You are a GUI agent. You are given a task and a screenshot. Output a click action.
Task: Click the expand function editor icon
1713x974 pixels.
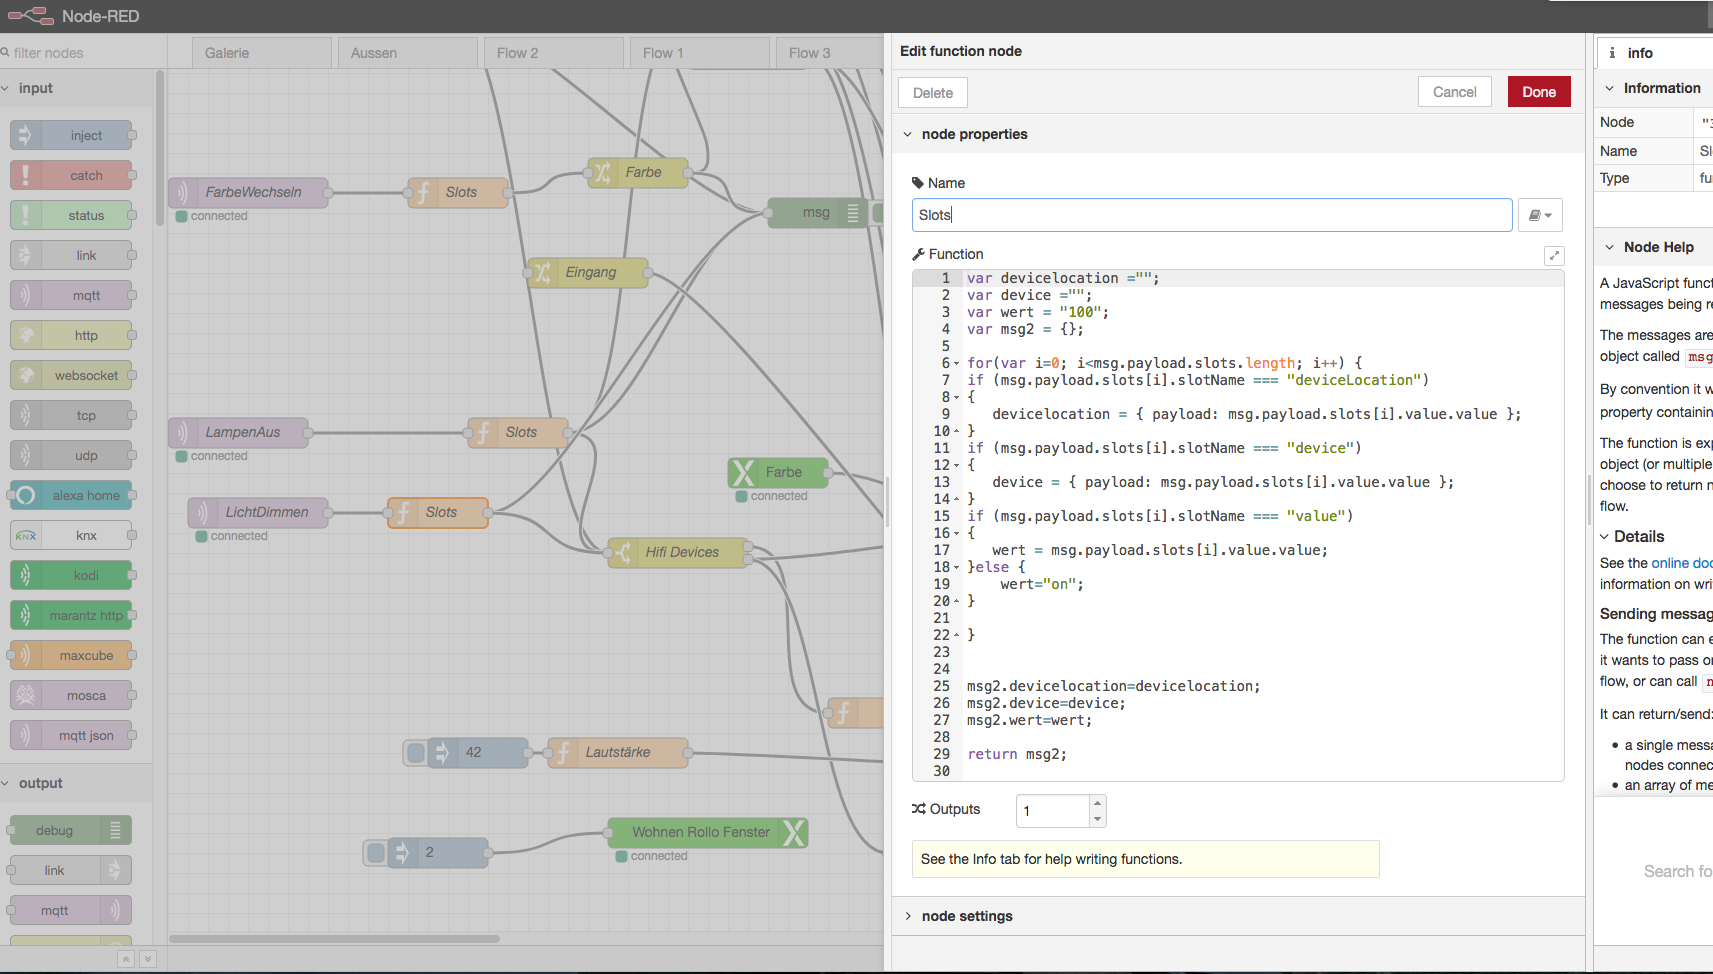[1554, 256]
